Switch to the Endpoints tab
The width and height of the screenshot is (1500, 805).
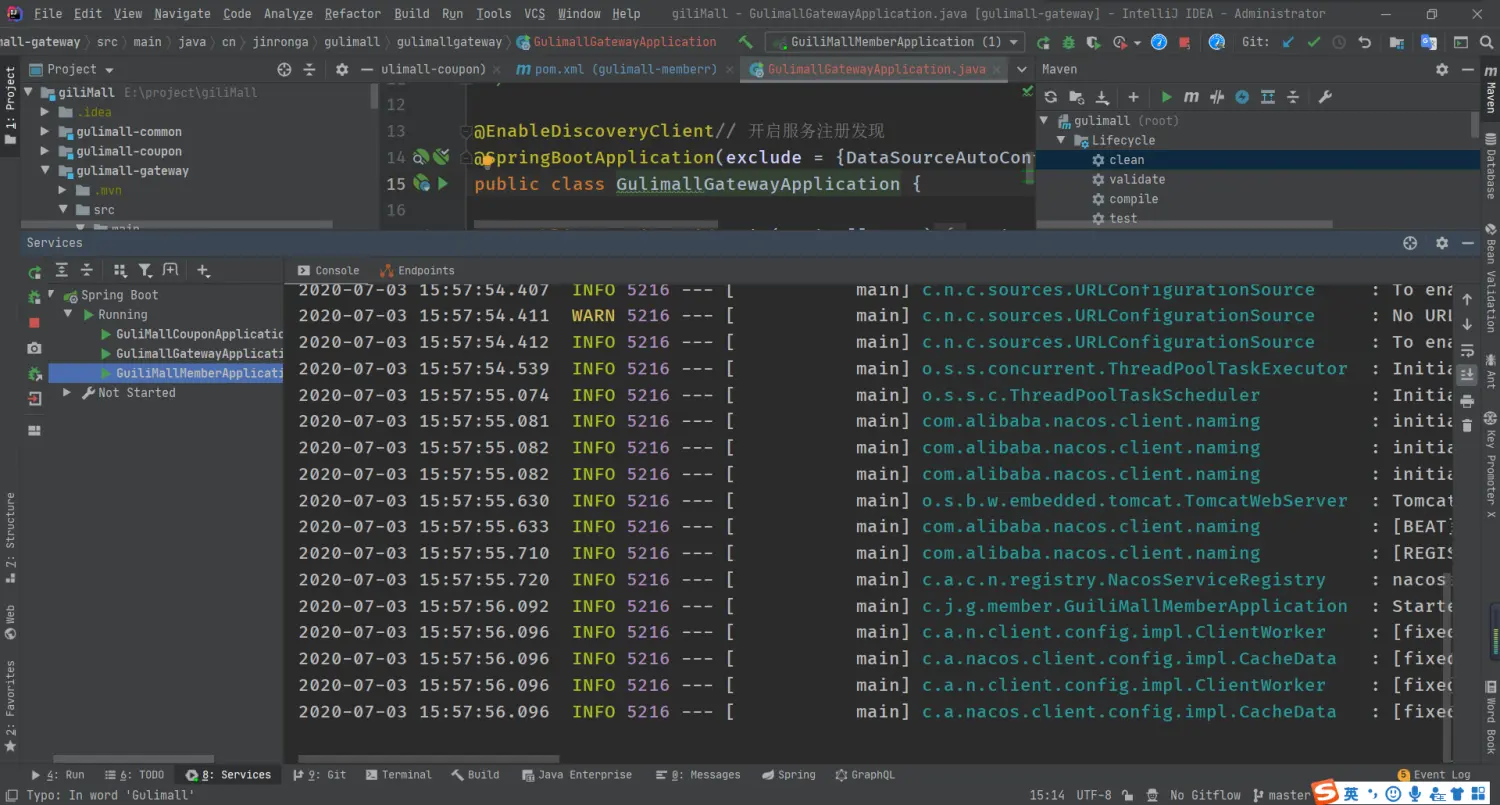click(x=417, y=270)
